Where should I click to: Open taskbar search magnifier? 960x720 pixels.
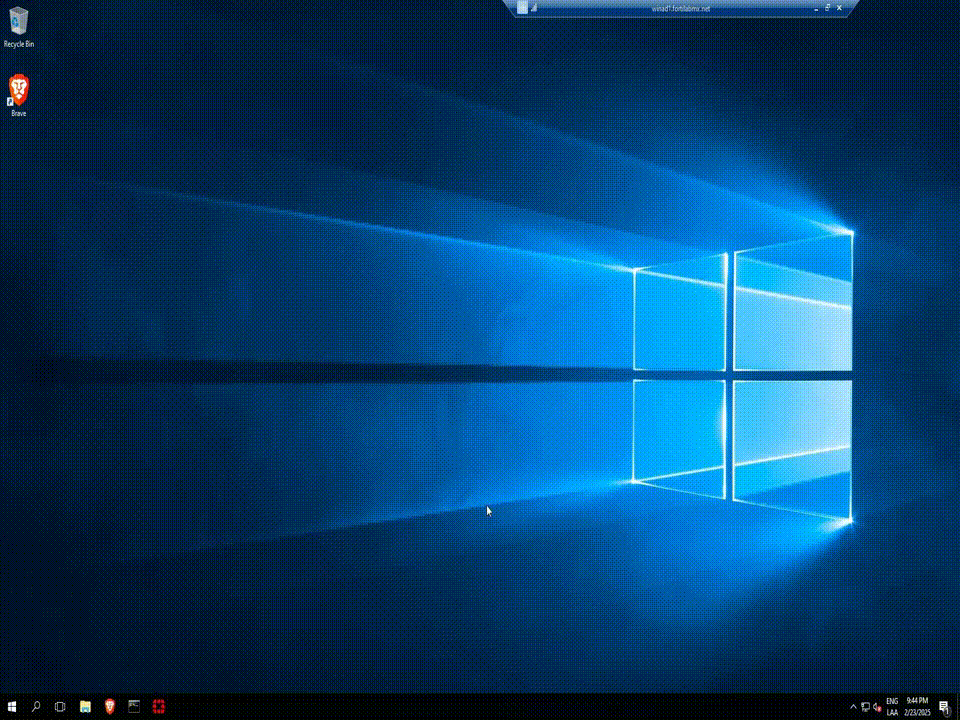point(36,707)
